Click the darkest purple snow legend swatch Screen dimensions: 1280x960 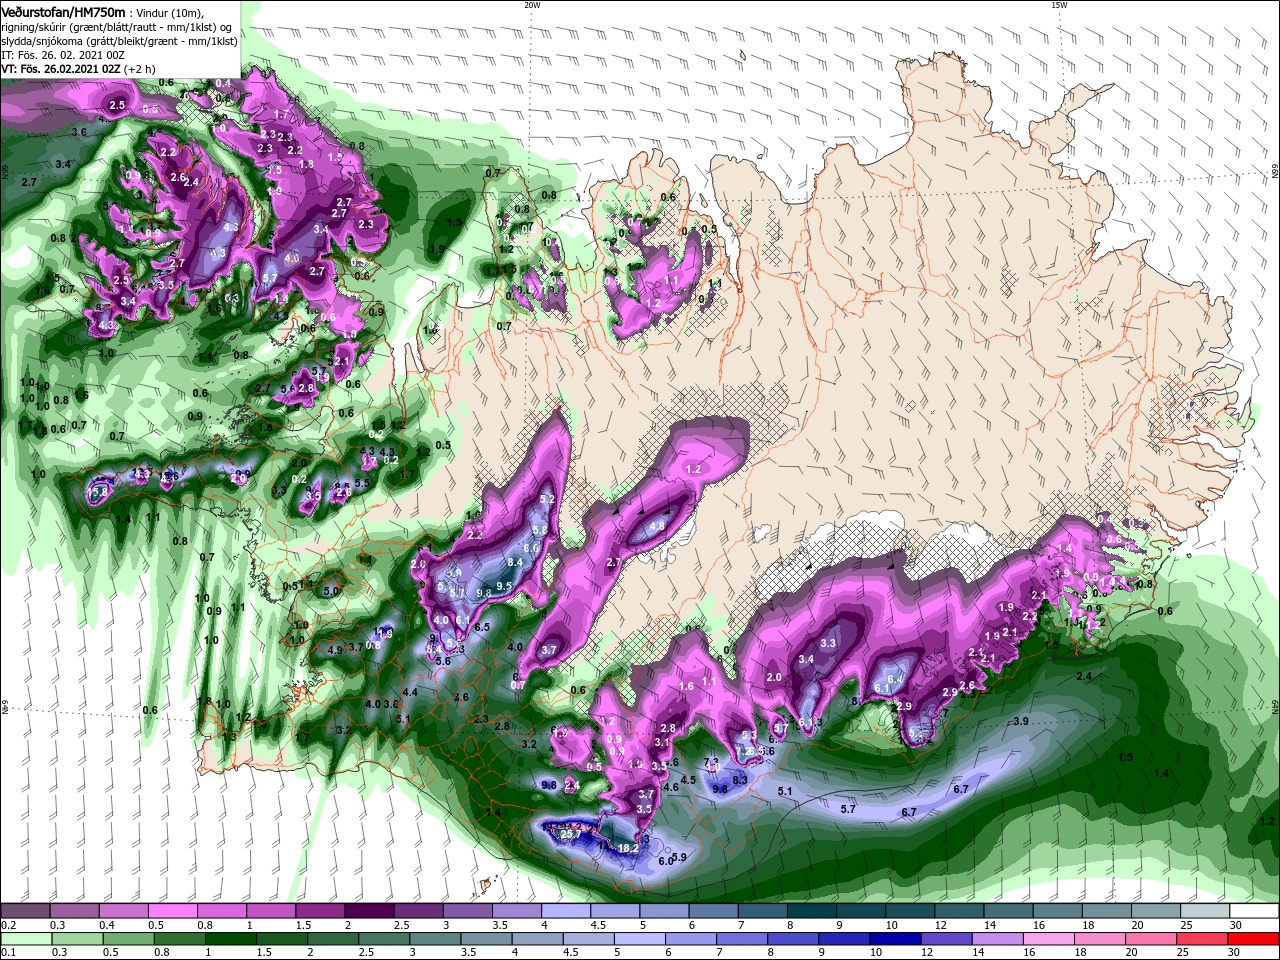pyautogui.click(x=369, y=911)
